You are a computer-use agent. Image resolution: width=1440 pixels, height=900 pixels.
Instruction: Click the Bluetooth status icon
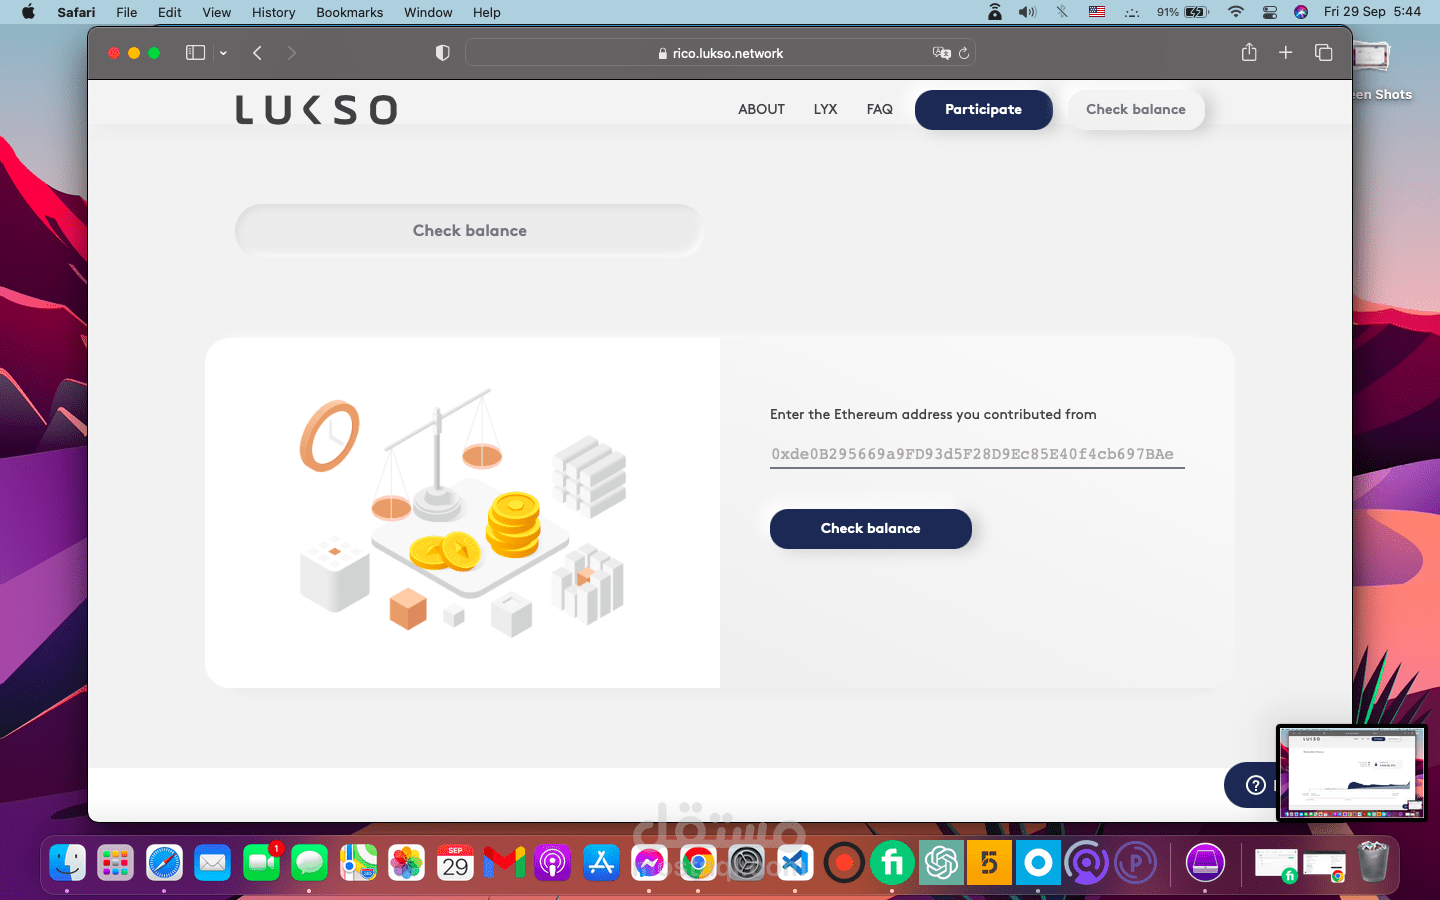click(x=1062, y=12)
